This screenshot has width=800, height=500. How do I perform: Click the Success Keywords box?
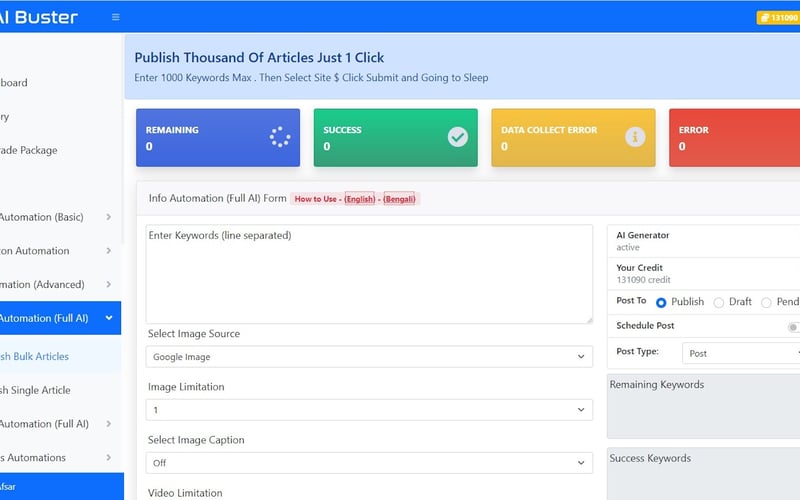(704, 474)
